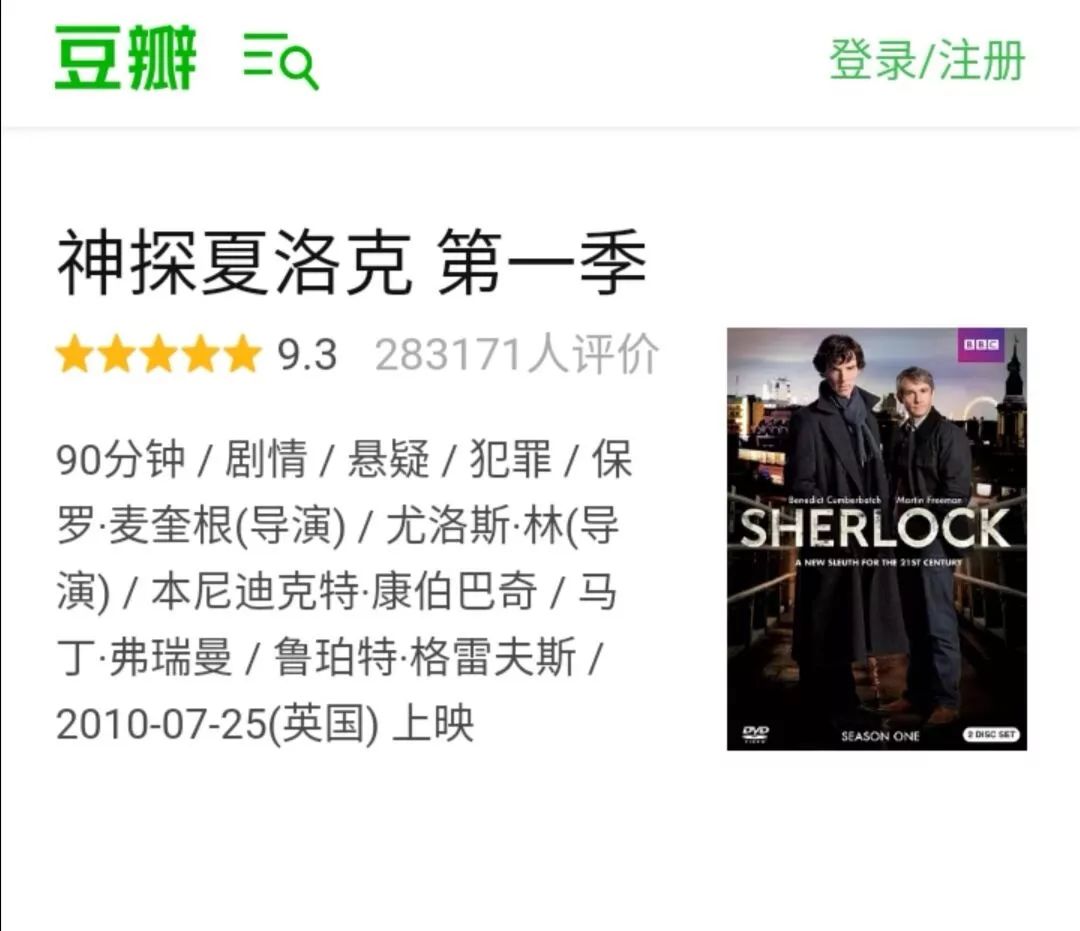The image size is (1080, 931).
Task: Click the fourth rating star
Action: point(200,354)
